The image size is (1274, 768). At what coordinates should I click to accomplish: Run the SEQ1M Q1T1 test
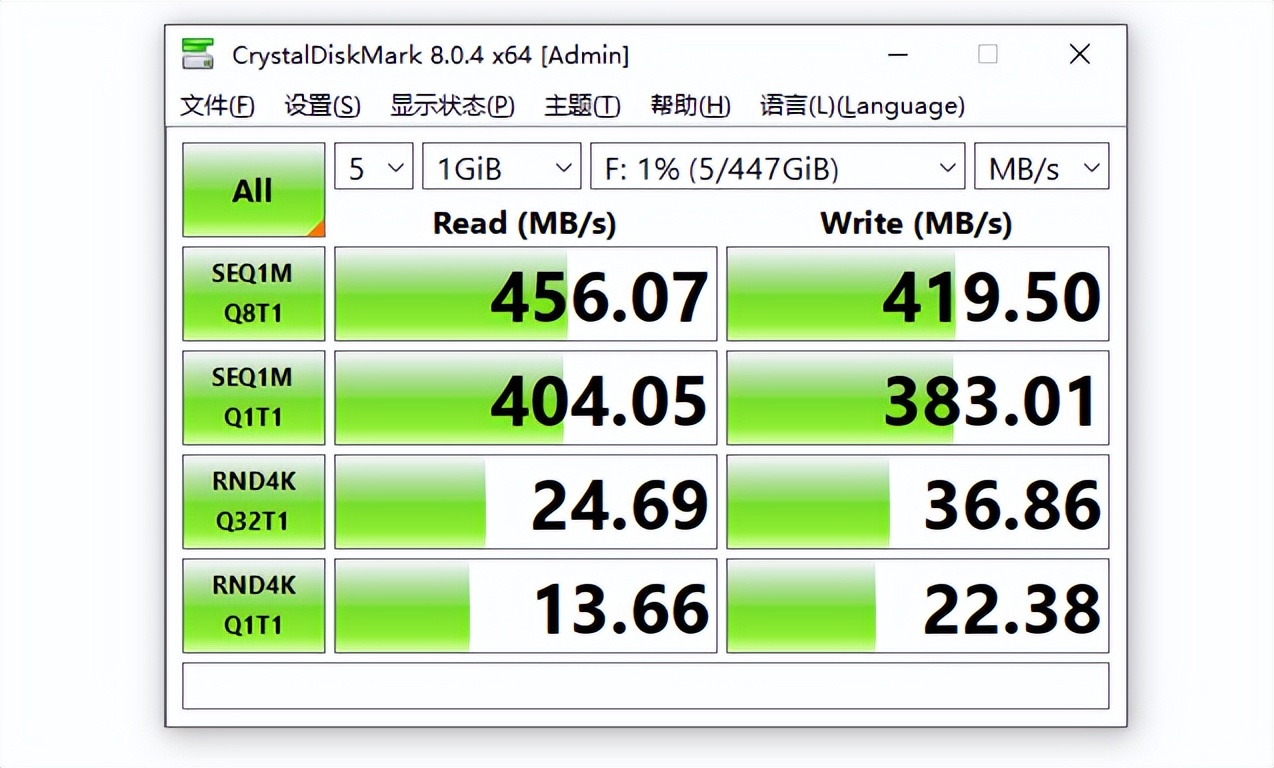[253, 398]
